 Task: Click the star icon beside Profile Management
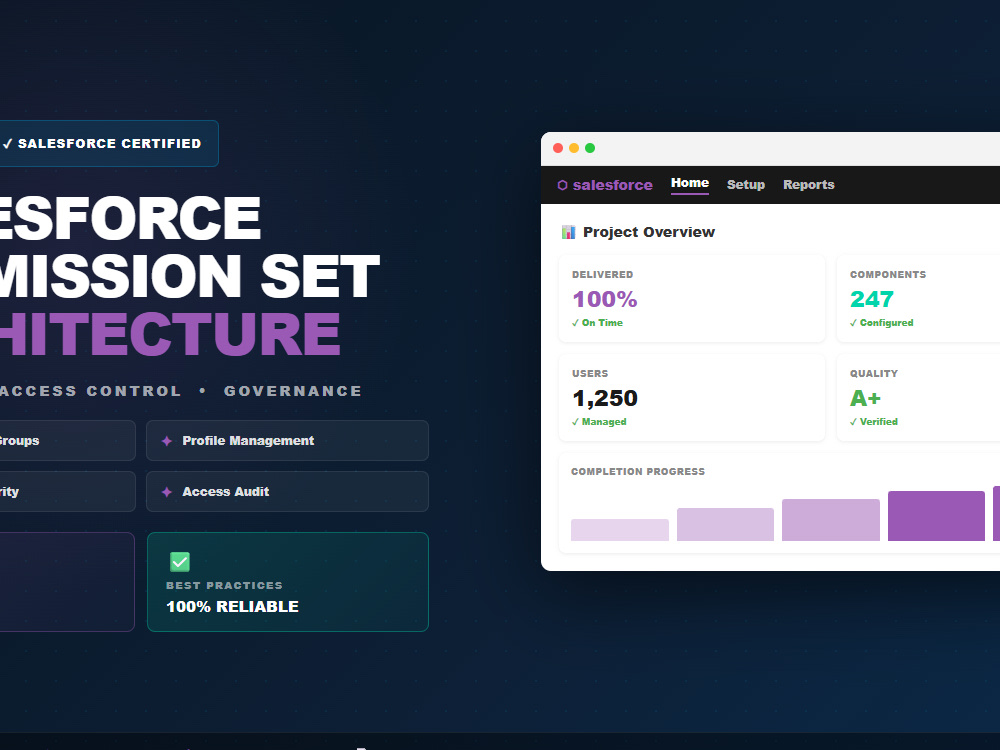click(x=166, y=441)
